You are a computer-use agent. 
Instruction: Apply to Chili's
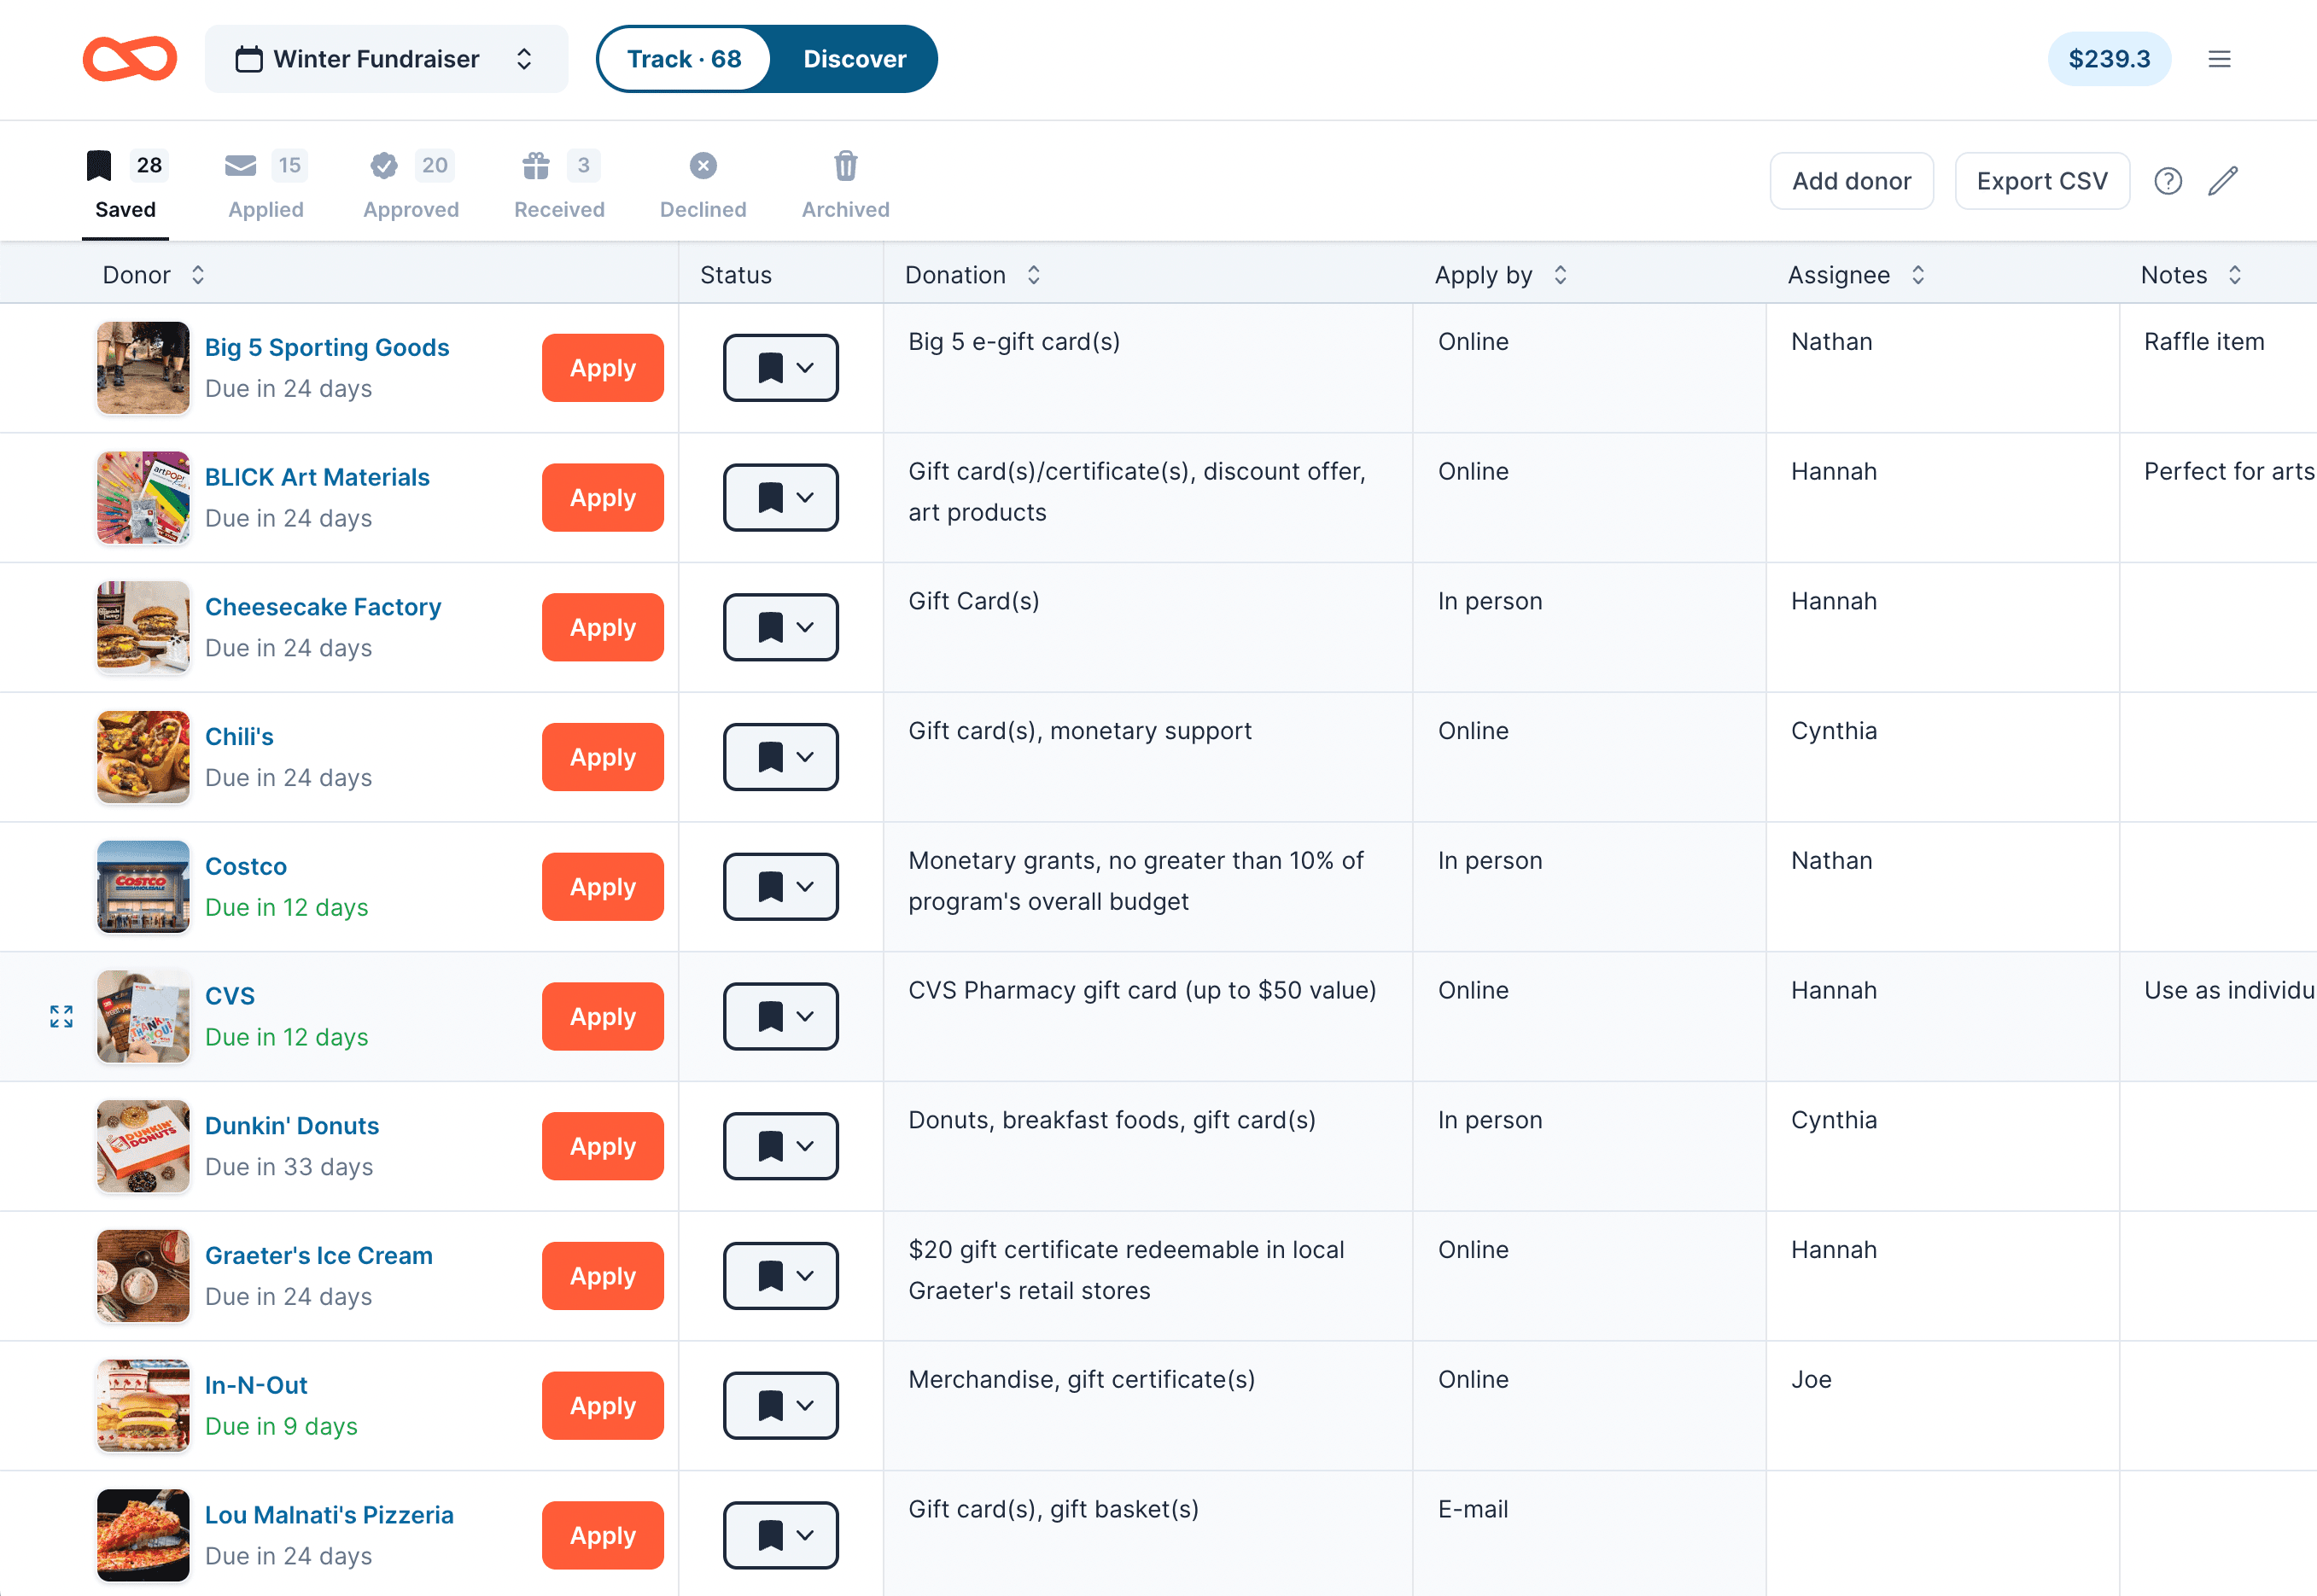603,757
